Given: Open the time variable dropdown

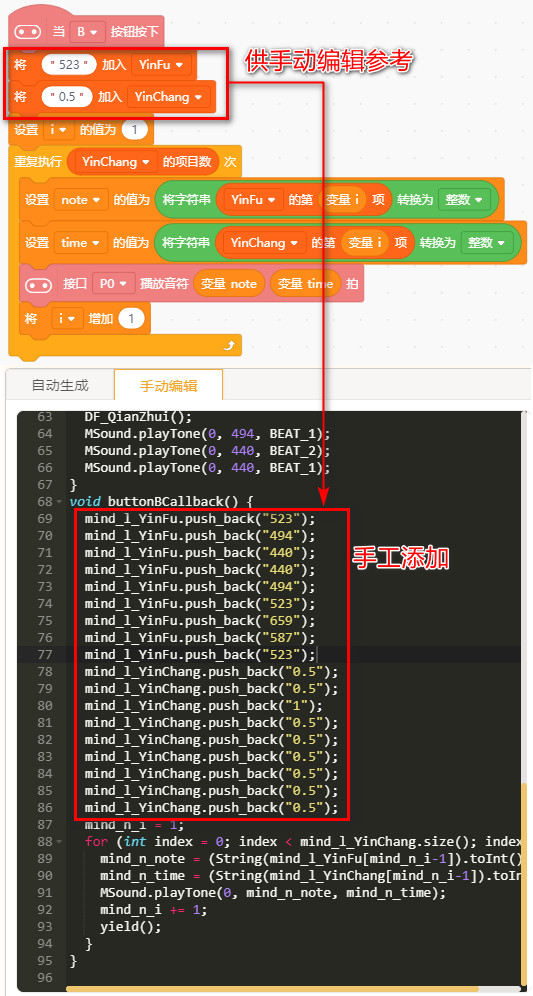Looking at the screenshot, I should click(81, 243).
